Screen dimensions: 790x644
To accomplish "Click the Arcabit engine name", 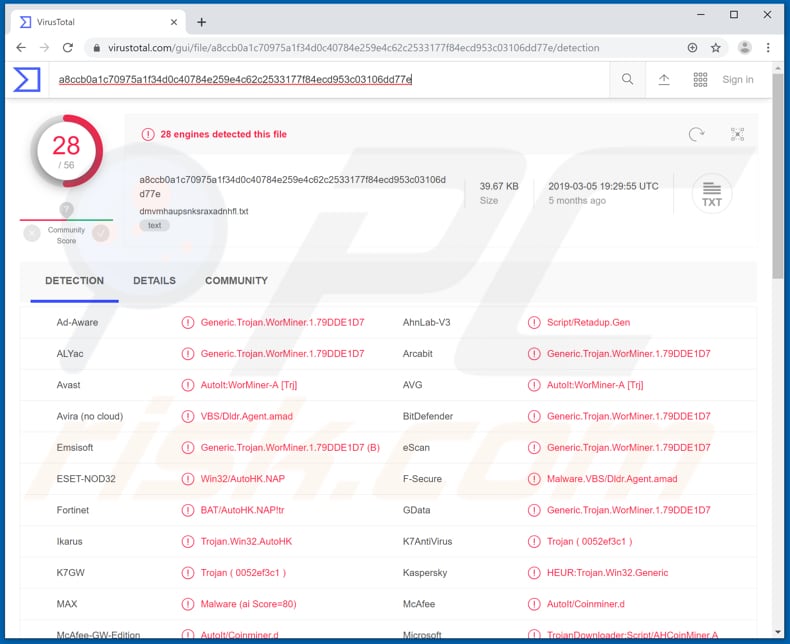I will (x=417, y=354).
